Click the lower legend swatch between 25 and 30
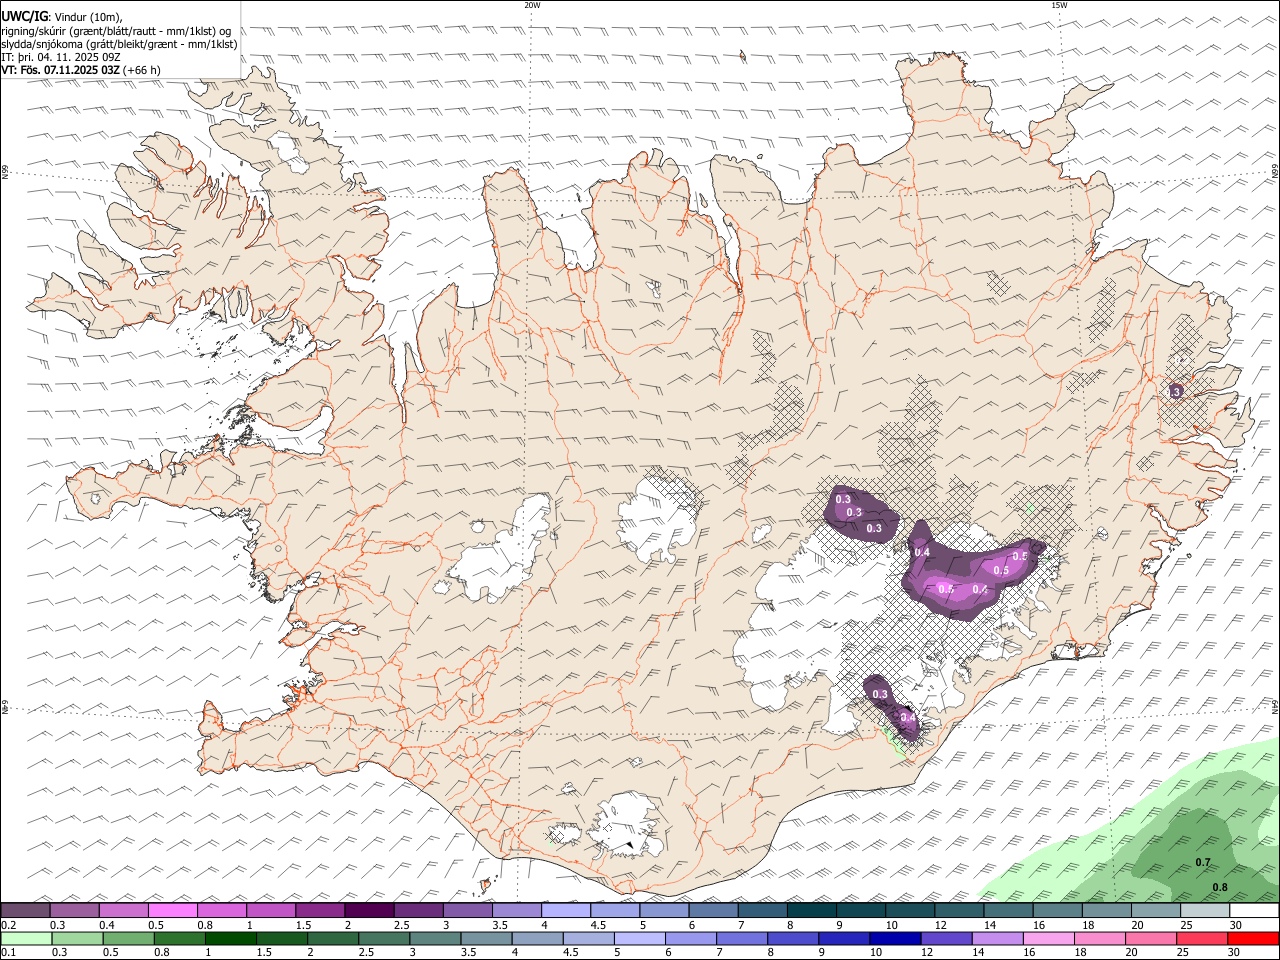The width and height of the screenshot is (1280, 960). pyautogui.click(x=1204, y=939)
